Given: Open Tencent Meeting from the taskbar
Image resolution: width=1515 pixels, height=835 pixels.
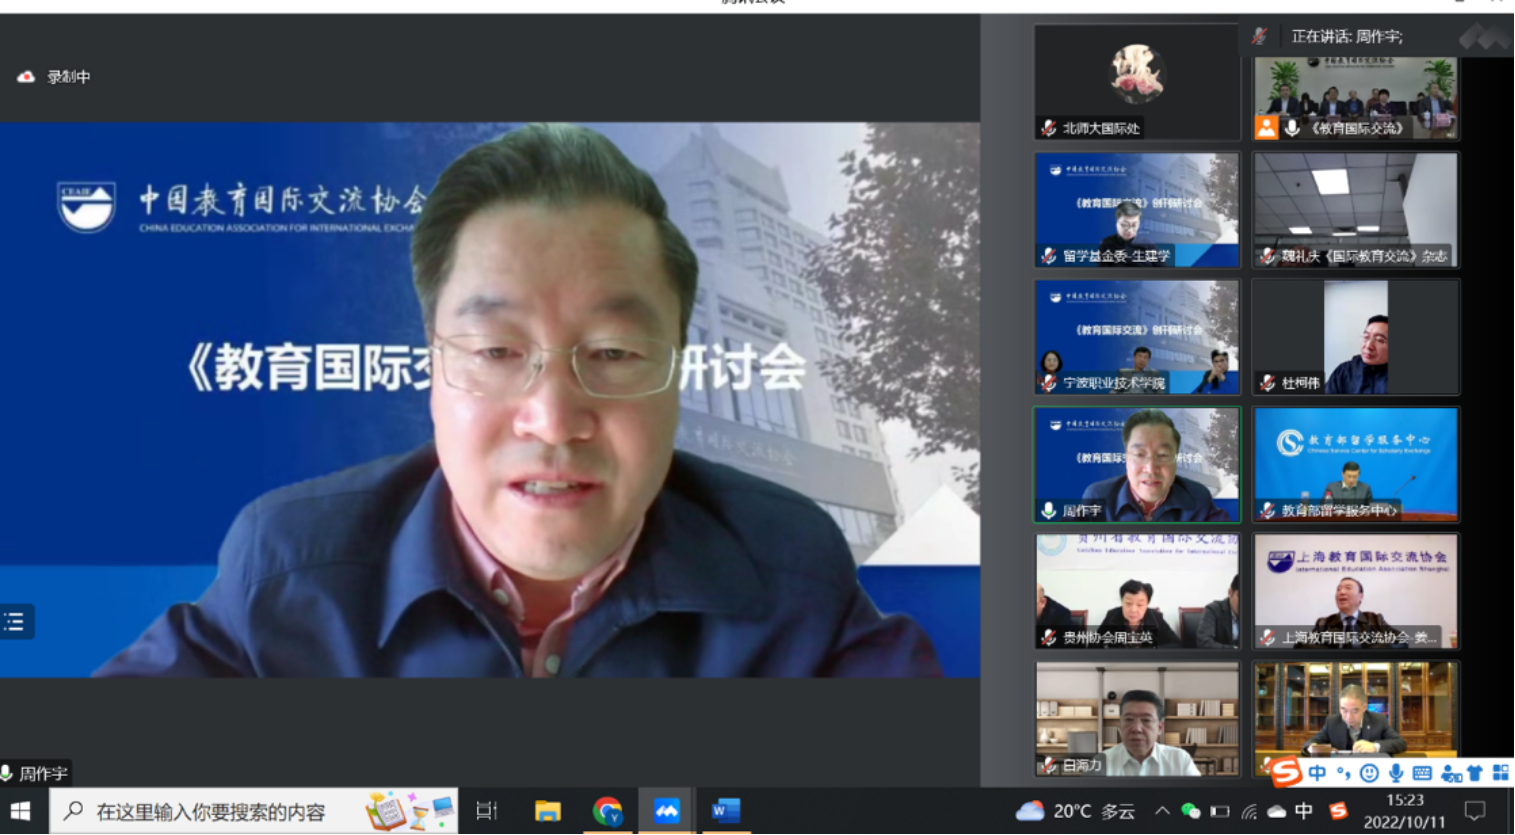Looking at the screenshot, I should pos(666,811).
